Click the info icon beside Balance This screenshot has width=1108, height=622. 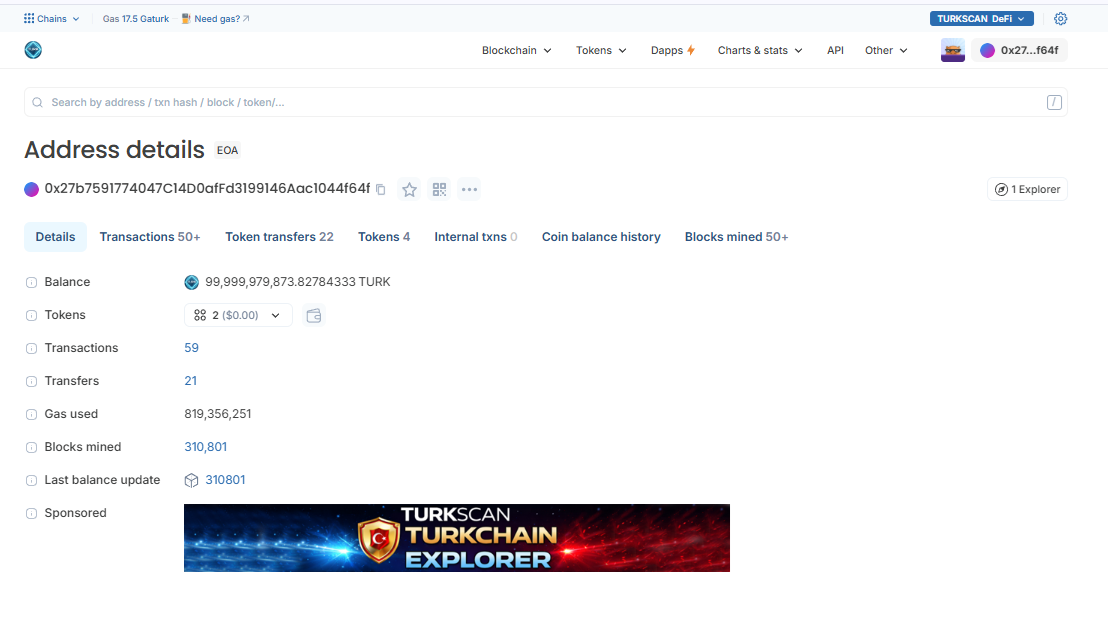pos(31,283)
